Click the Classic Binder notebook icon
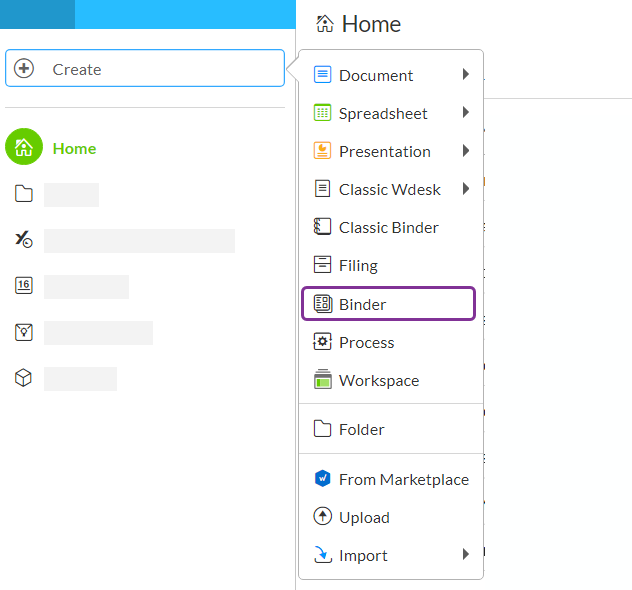Screen dimensions: 632x590 pyautogui.click(x=322, y=226)
